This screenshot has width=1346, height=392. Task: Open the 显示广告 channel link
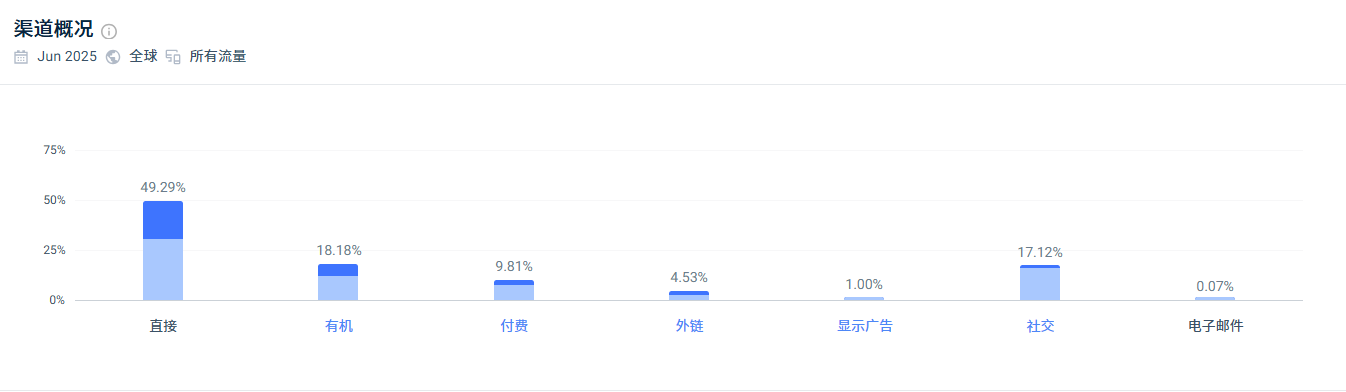click(x=865, y=326)
